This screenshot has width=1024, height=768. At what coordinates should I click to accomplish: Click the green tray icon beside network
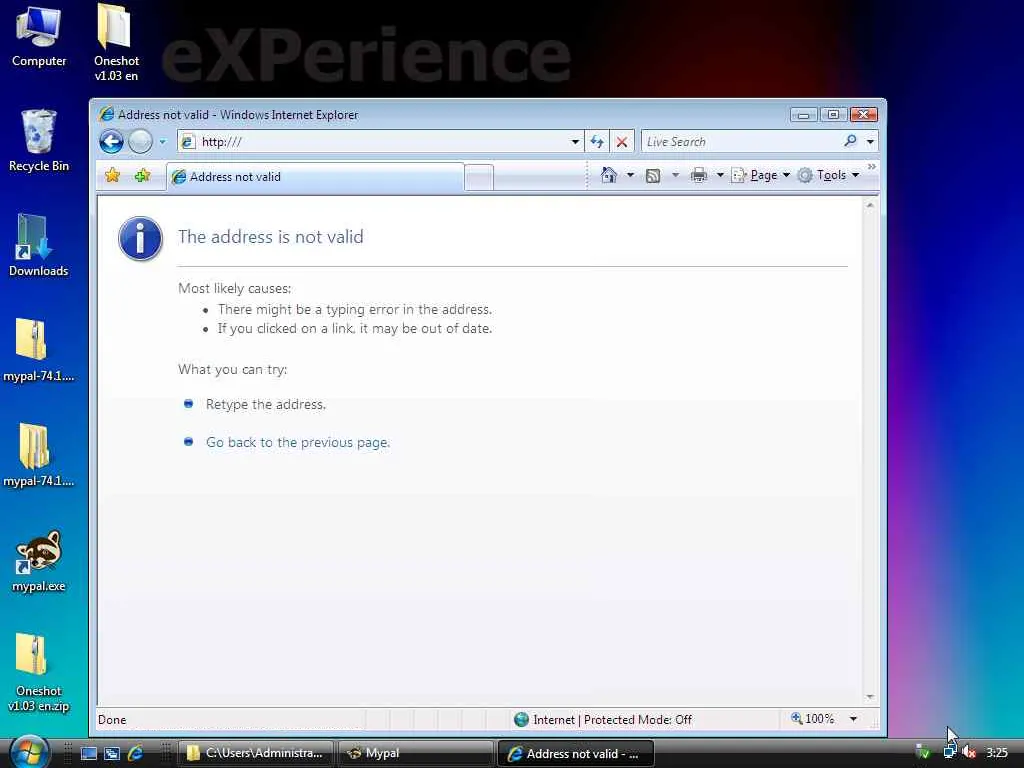[x=923, y=752]
